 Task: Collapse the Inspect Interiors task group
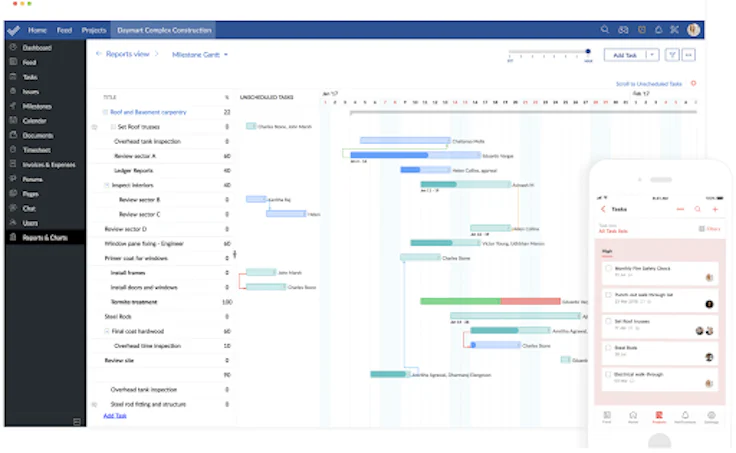coord(107,185)
